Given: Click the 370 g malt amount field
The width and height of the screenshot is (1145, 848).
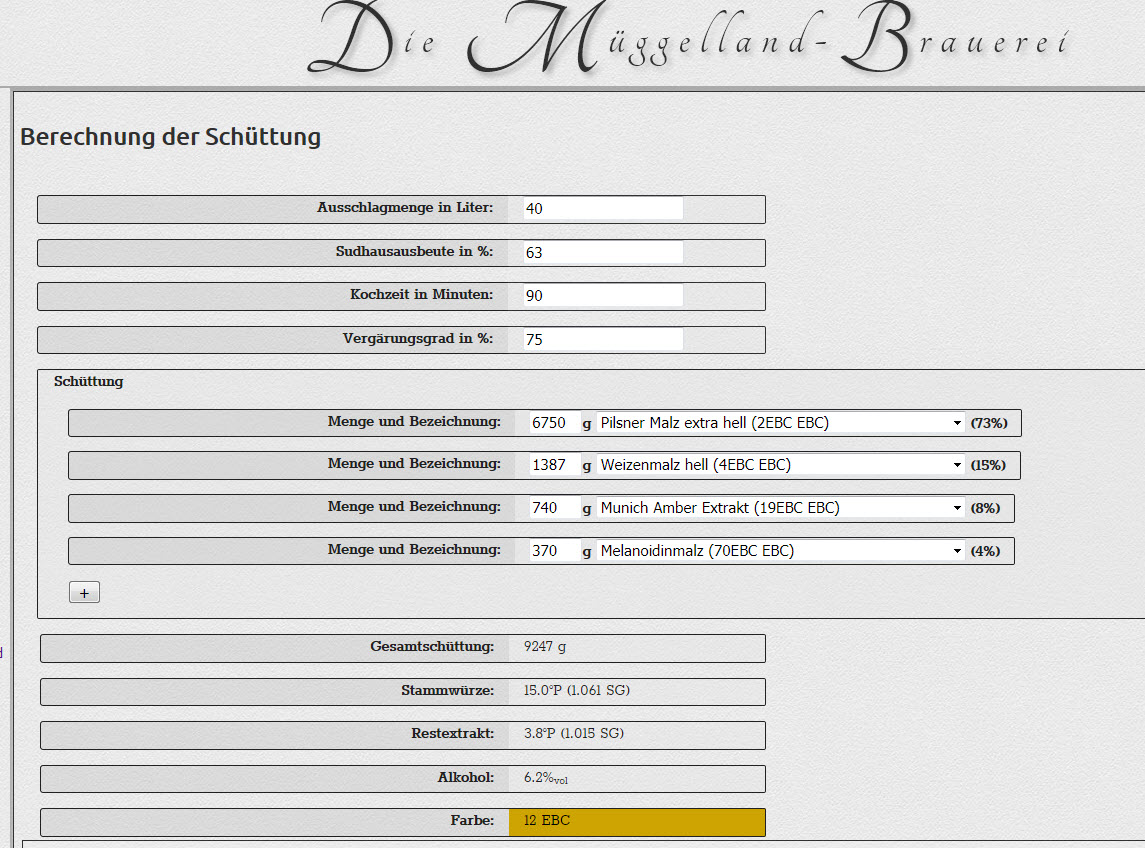Looking at the screenshot, I should click(553, 550).
